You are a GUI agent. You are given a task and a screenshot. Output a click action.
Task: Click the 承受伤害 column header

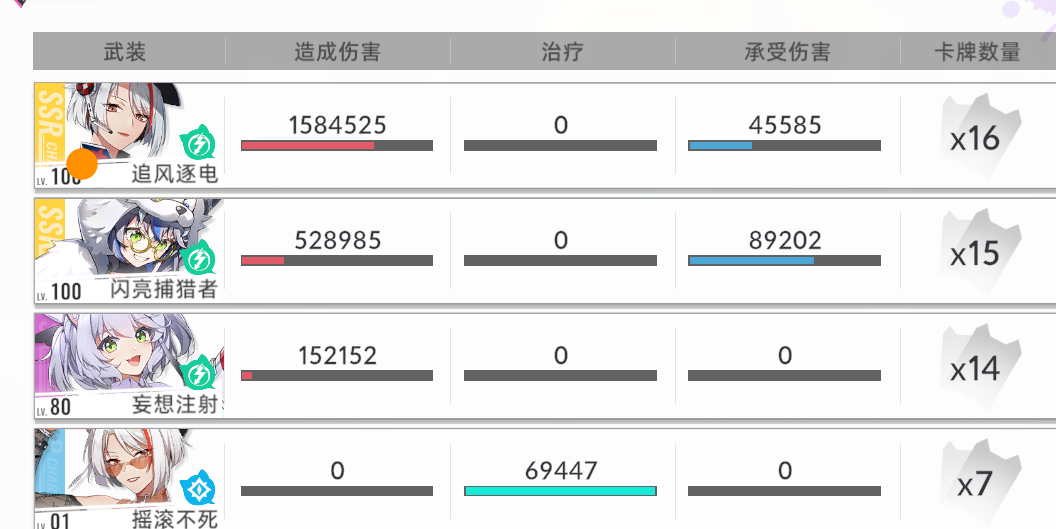click(787, 51)
